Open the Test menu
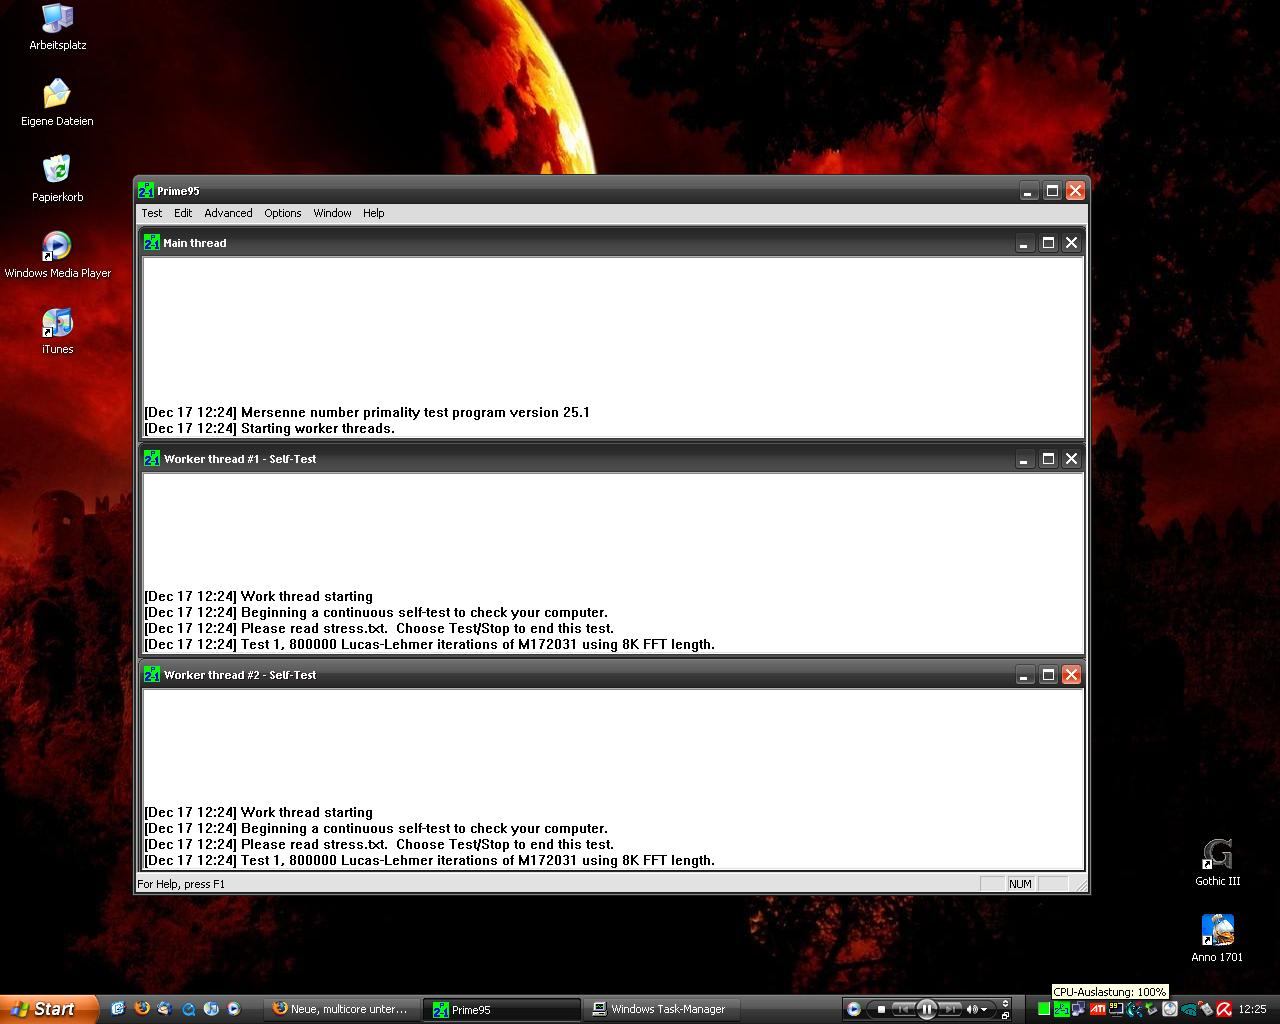 [152, 213]
